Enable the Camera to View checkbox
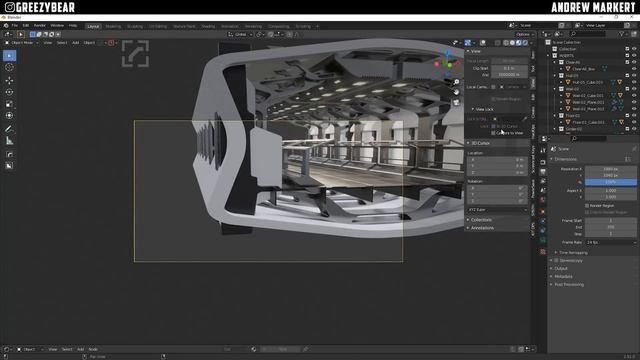The image size is (640, 360). (493, 133)
